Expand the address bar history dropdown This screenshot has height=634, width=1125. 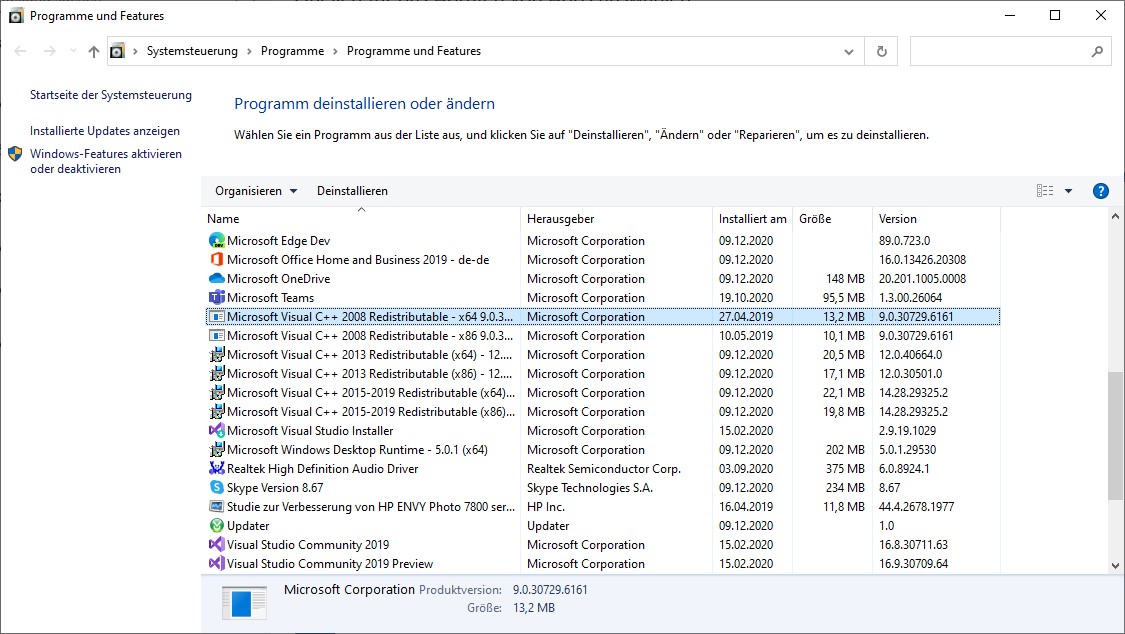849,52
